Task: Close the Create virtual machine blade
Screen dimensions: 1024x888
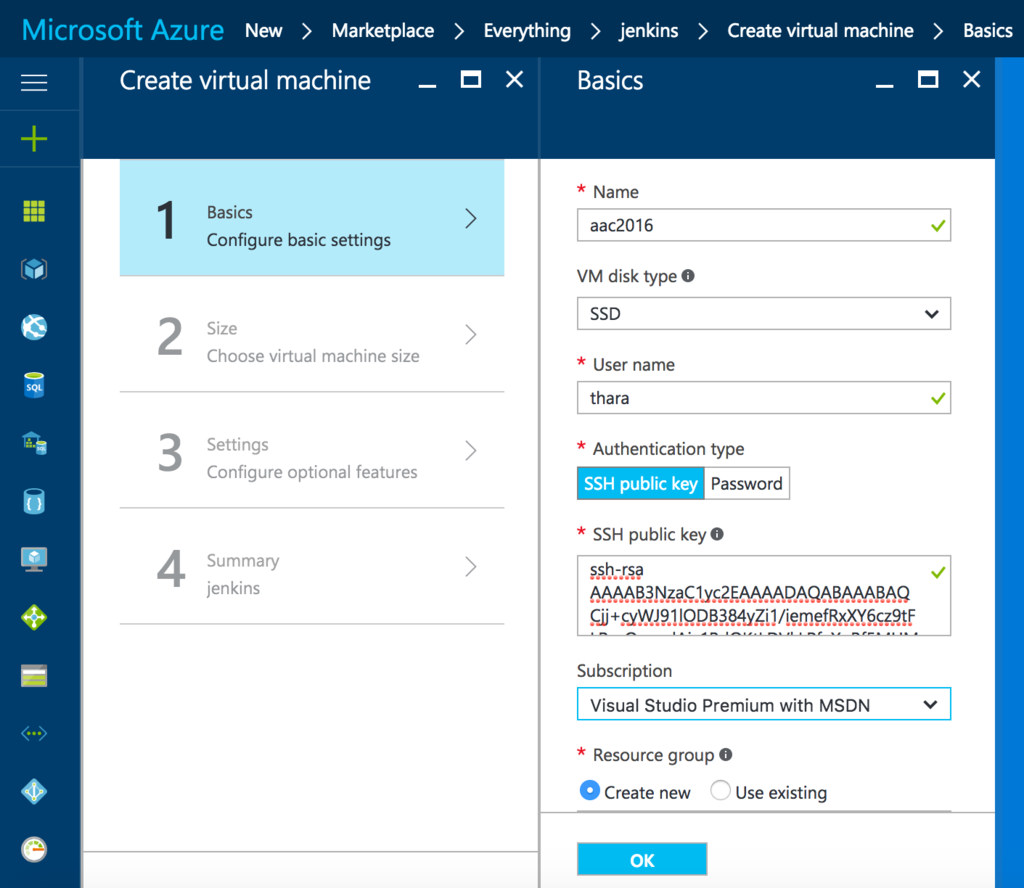Action: pyautogui.click(x=515, y=80)
